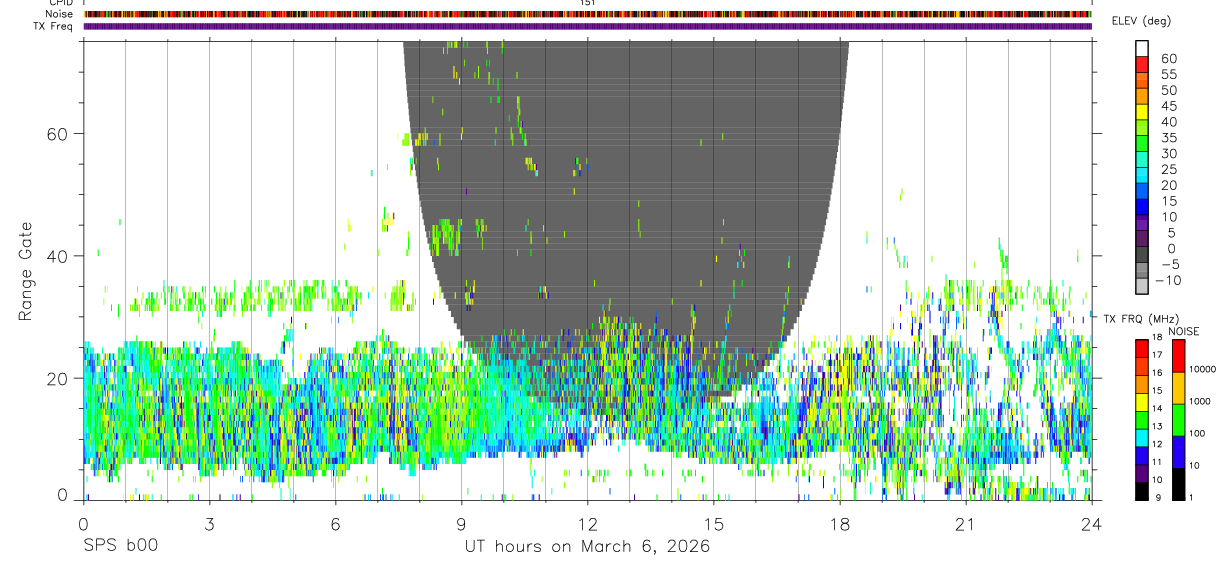Click the purple TX Freq strip above the plot

click(587, 26)
